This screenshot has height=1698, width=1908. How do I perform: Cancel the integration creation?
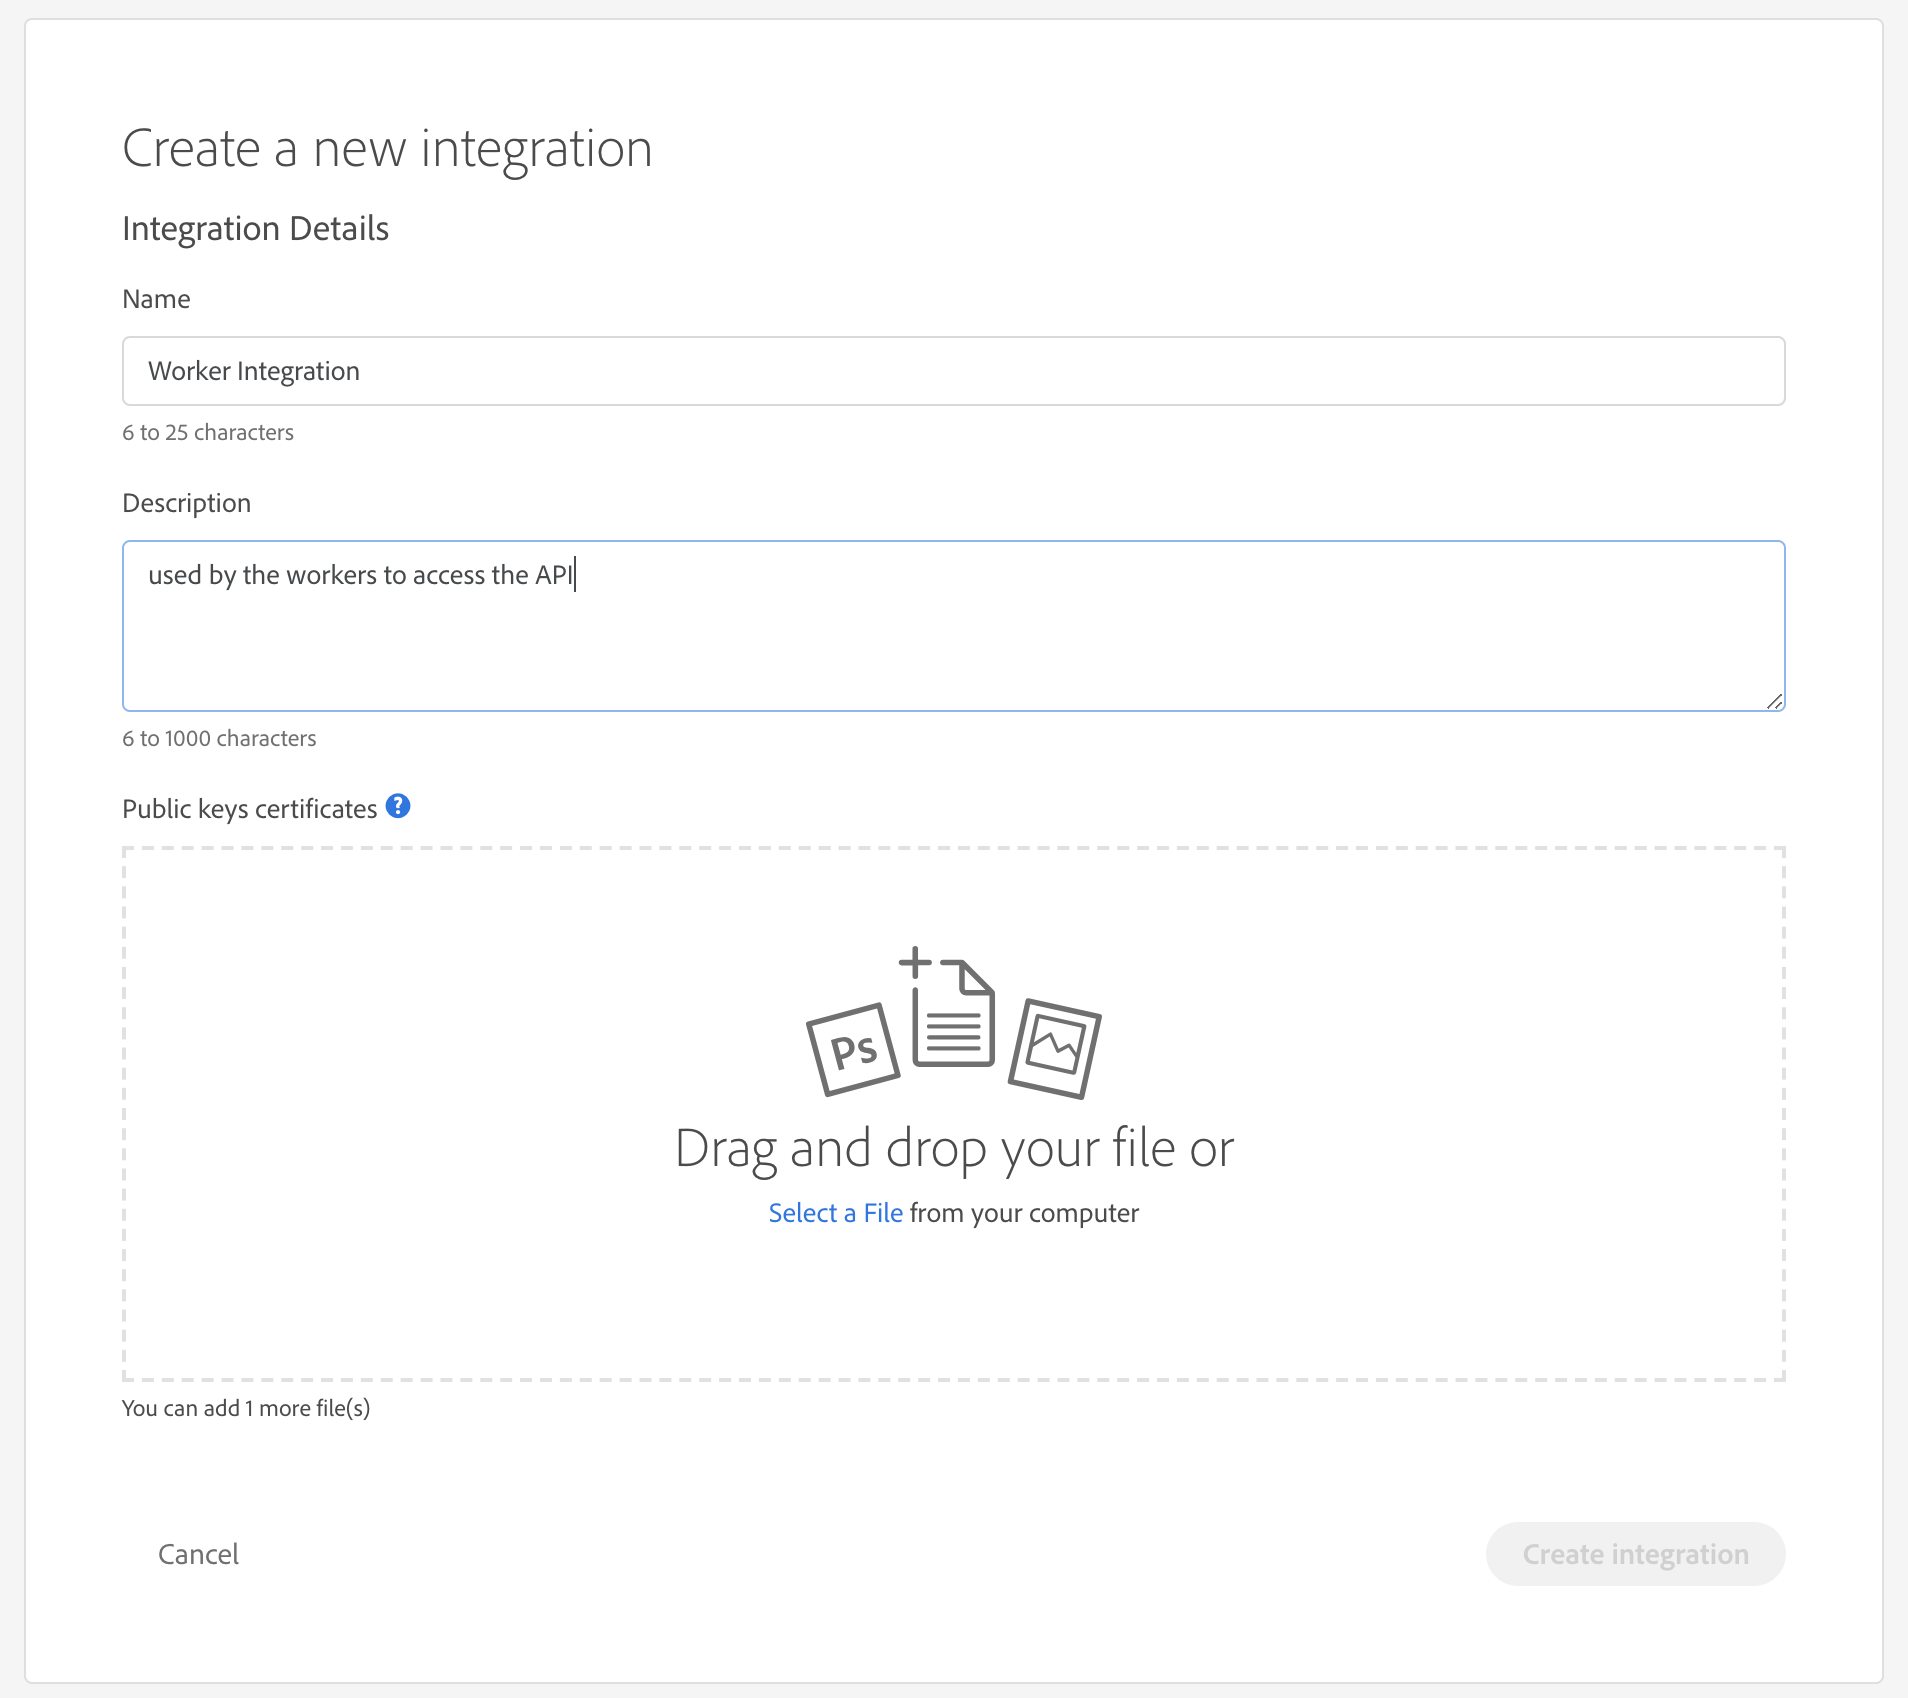point(197,1554)
